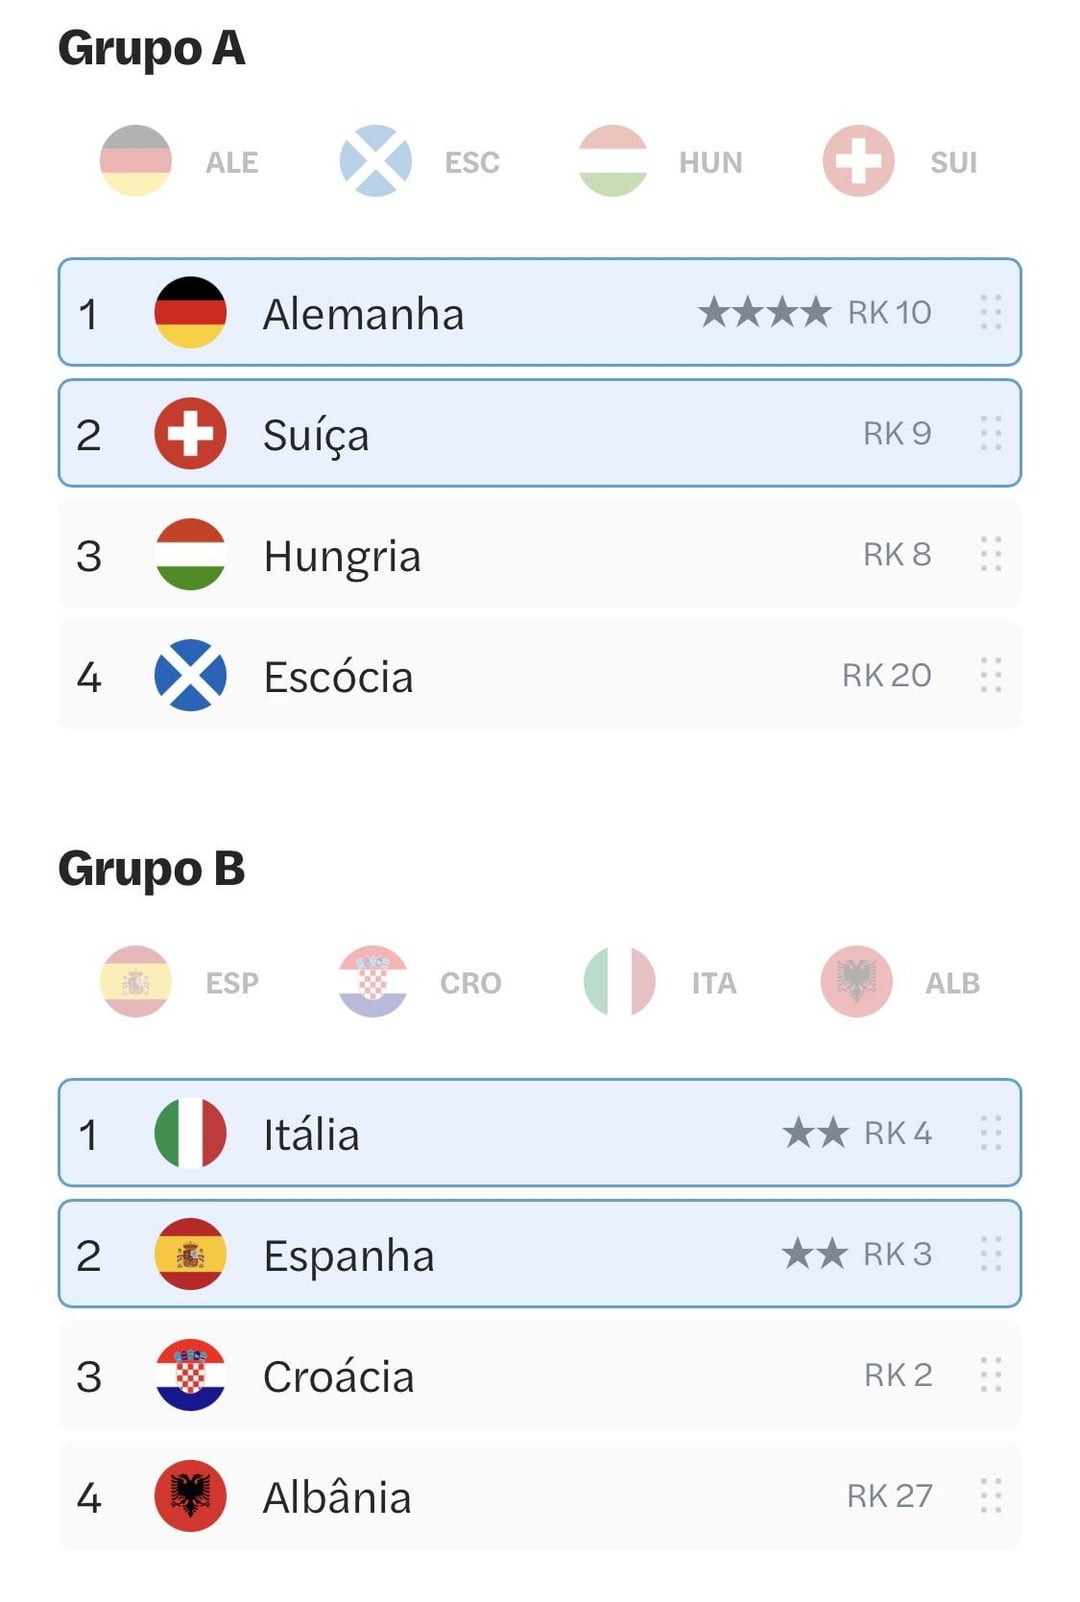Click the Albânia row in Grupo B
The image size is (1080, 1602).
click(x=540, y=1496)
